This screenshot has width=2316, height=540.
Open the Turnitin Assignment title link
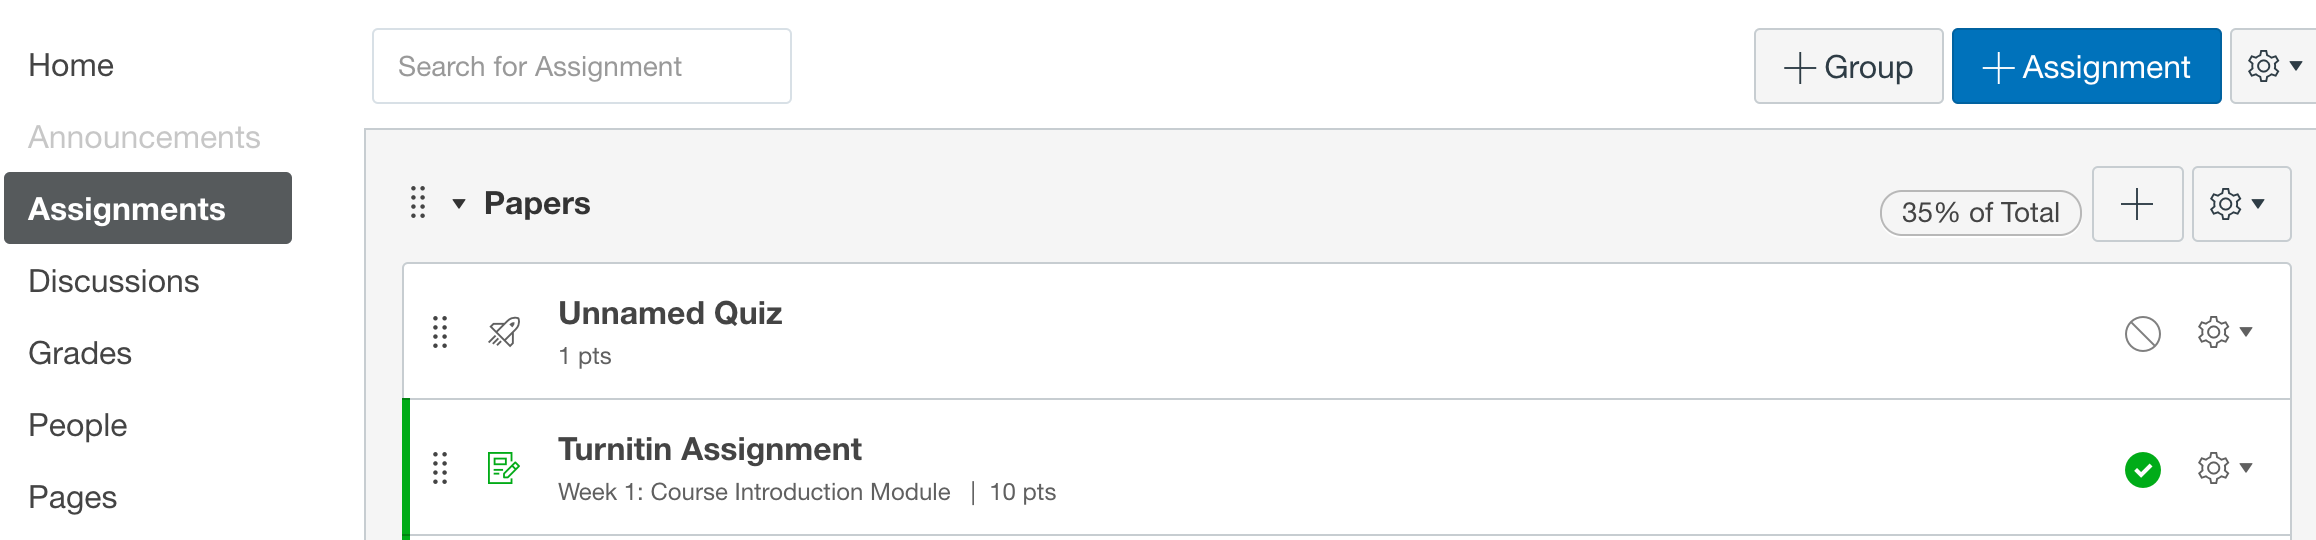pyautogui.click(x=709, y=449)
